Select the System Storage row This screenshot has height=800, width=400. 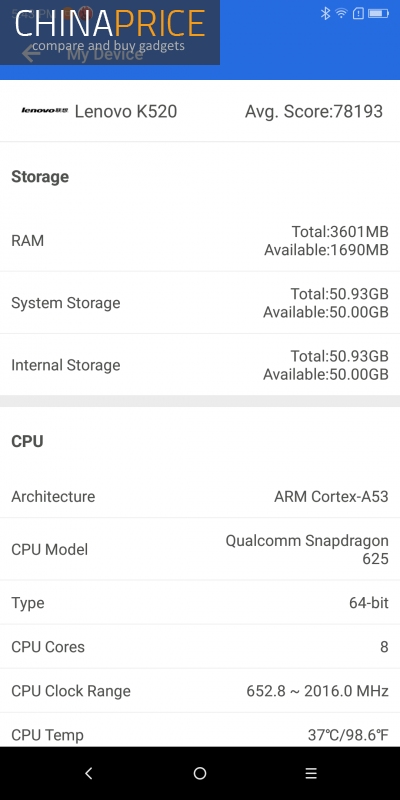point(200,303)
